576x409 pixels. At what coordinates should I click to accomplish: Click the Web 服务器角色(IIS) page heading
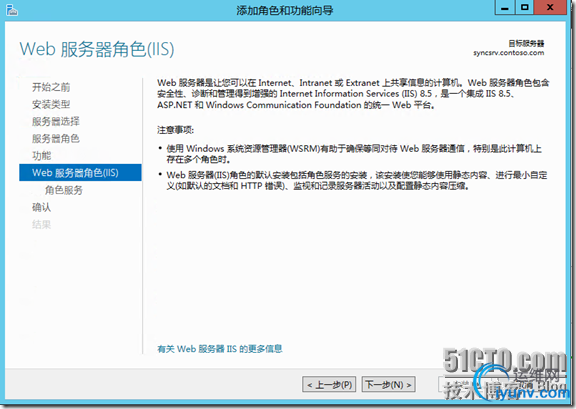point(97,49)
